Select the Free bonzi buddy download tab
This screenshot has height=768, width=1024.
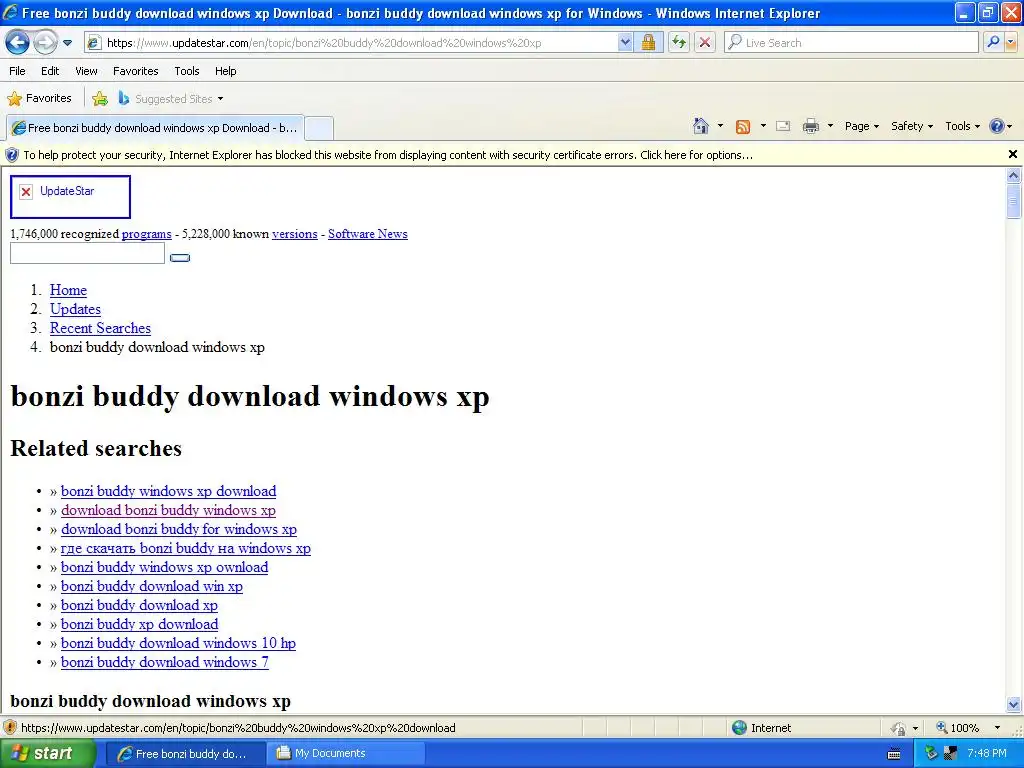tap(155, 128)
